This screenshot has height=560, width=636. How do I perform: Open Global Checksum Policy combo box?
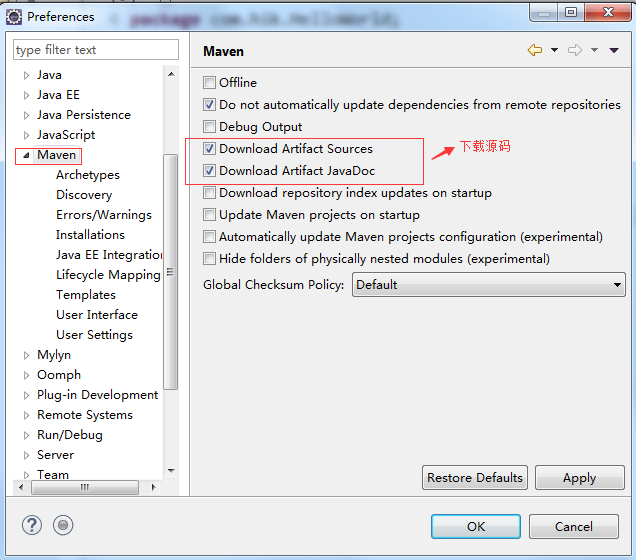(x=488, y=285)
